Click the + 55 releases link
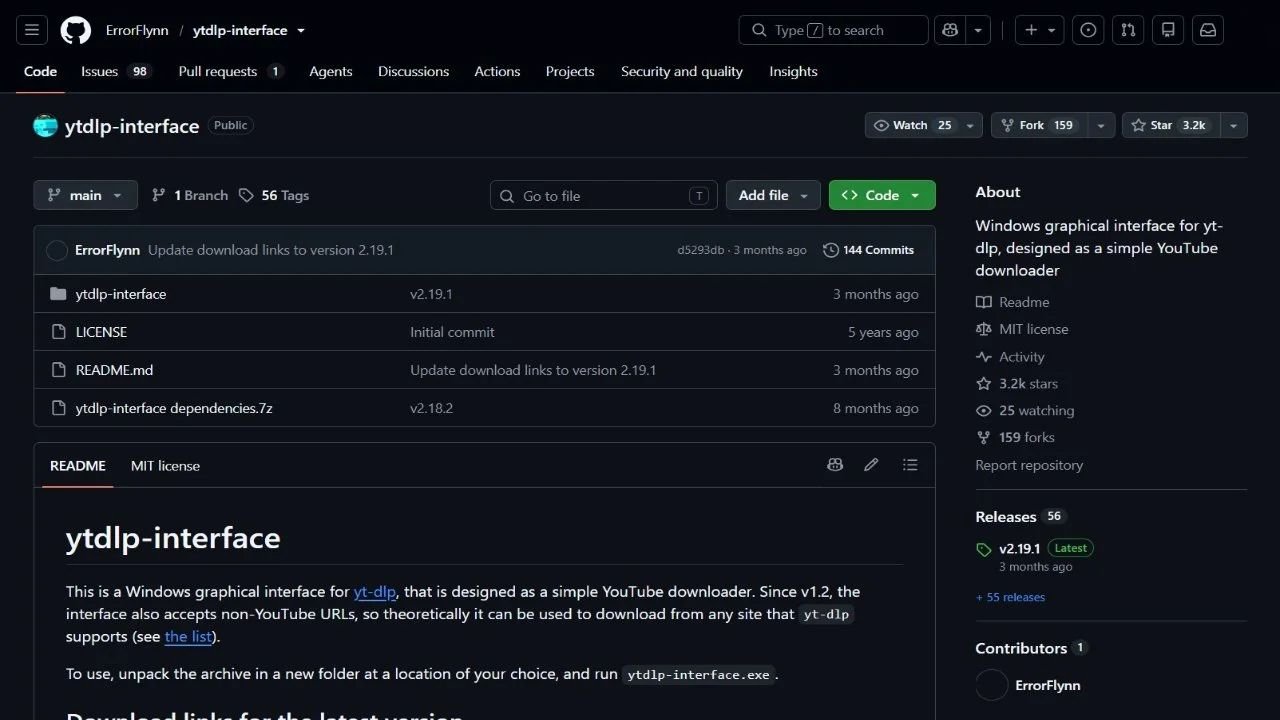This screenshot has height=720, width=1280. click(1010, 597)
